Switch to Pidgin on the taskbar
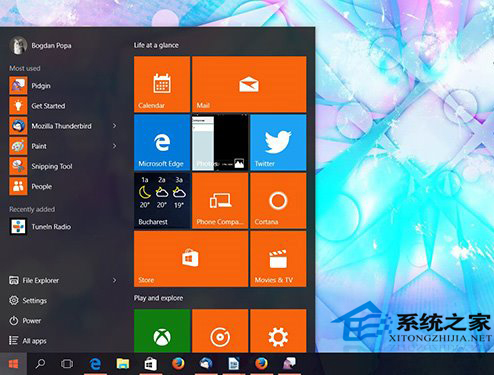This screenshot has width=494, height=375. (289, 364)
